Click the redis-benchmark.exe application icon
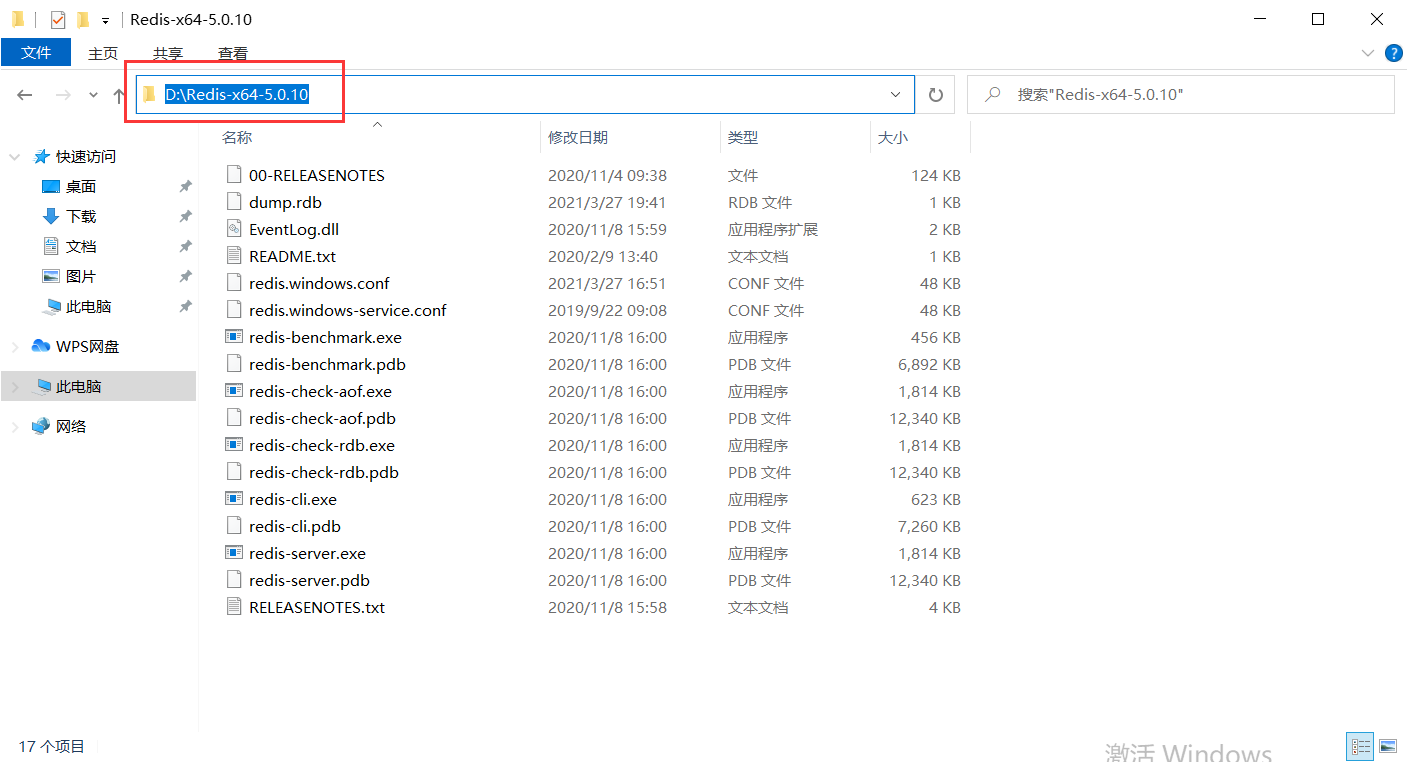The height and width of the screenshot is (762, 1408). [234, 337]
